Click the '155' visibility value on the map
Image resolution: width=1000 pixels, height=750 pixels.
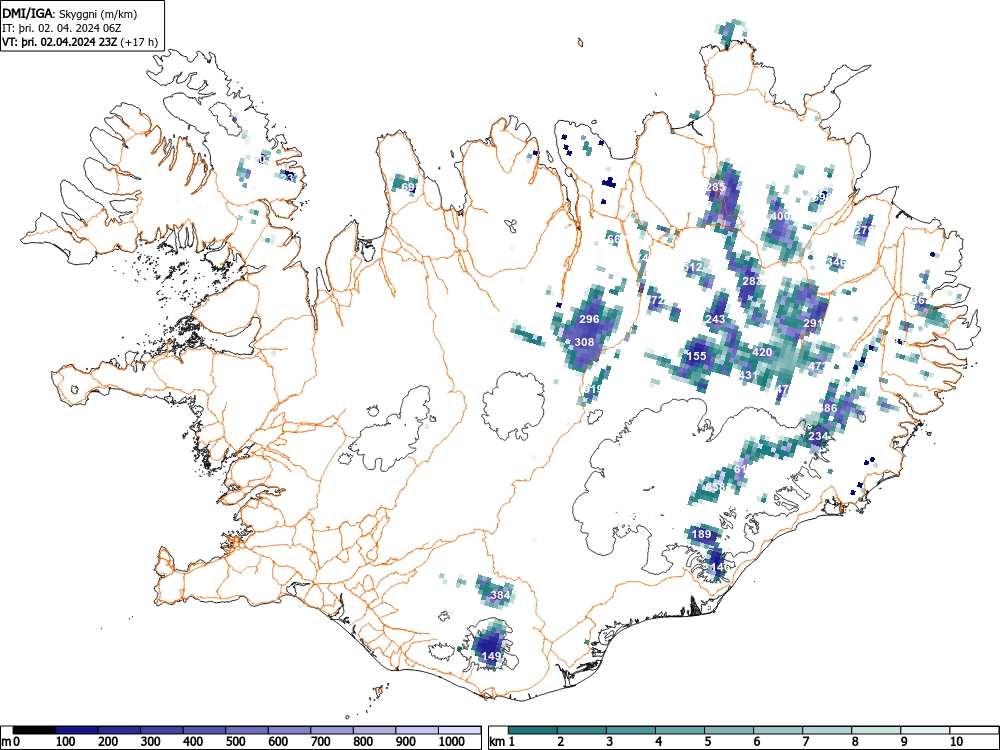point(696,356)
